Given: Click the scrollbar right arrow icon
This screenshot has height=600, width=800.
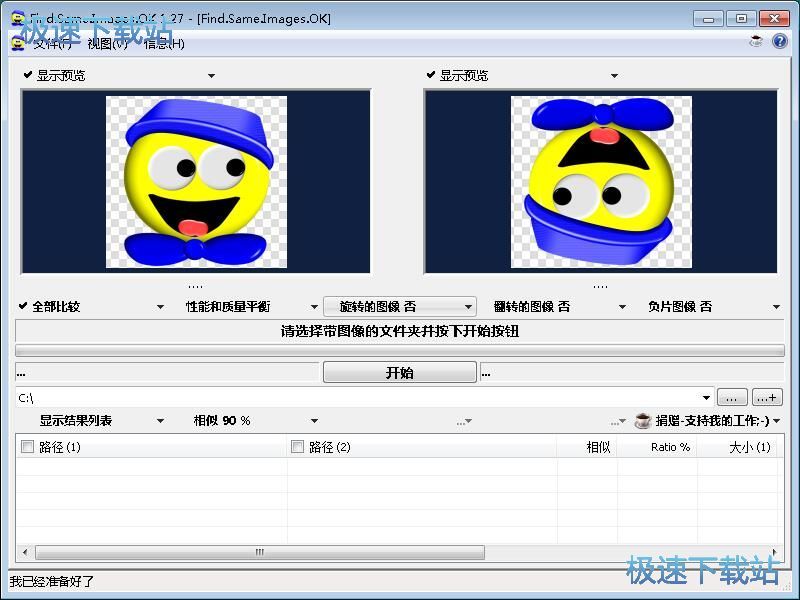Looking at the screenshot, I should coord(775,552).
